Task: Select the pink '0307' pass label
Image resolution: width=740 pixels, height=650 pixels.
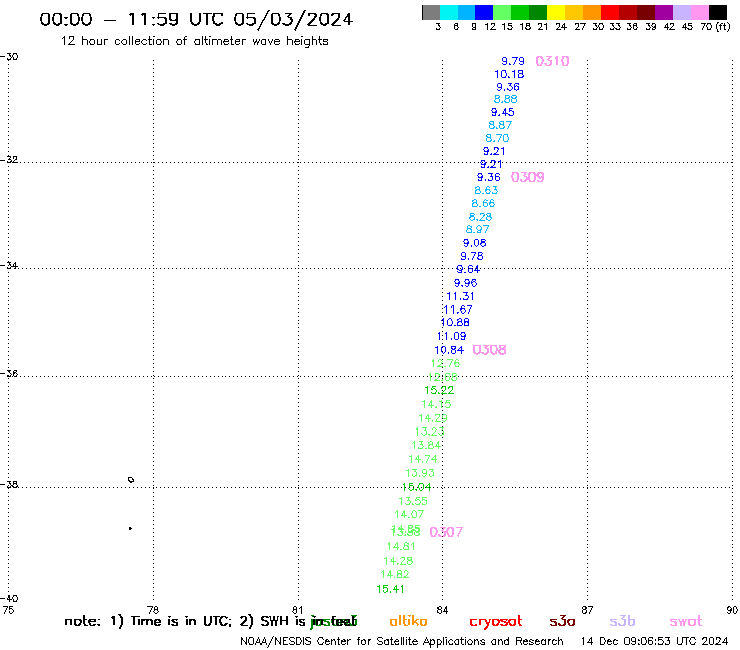Action: (446, 532)
